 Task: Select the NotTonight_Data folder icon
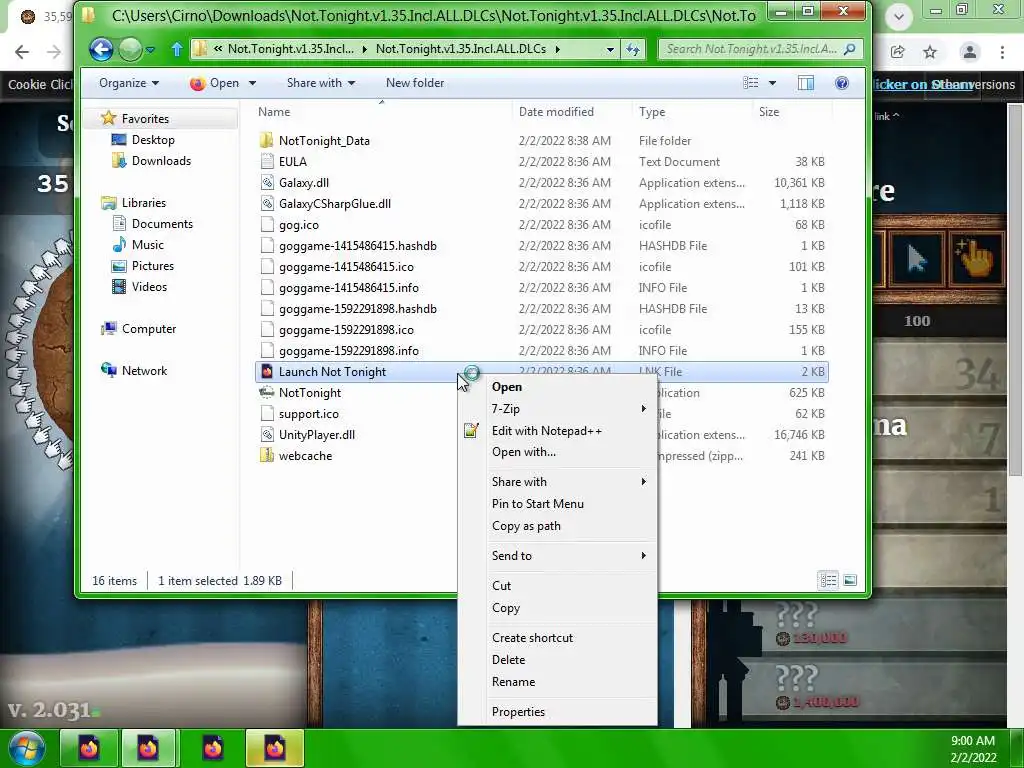266,140
